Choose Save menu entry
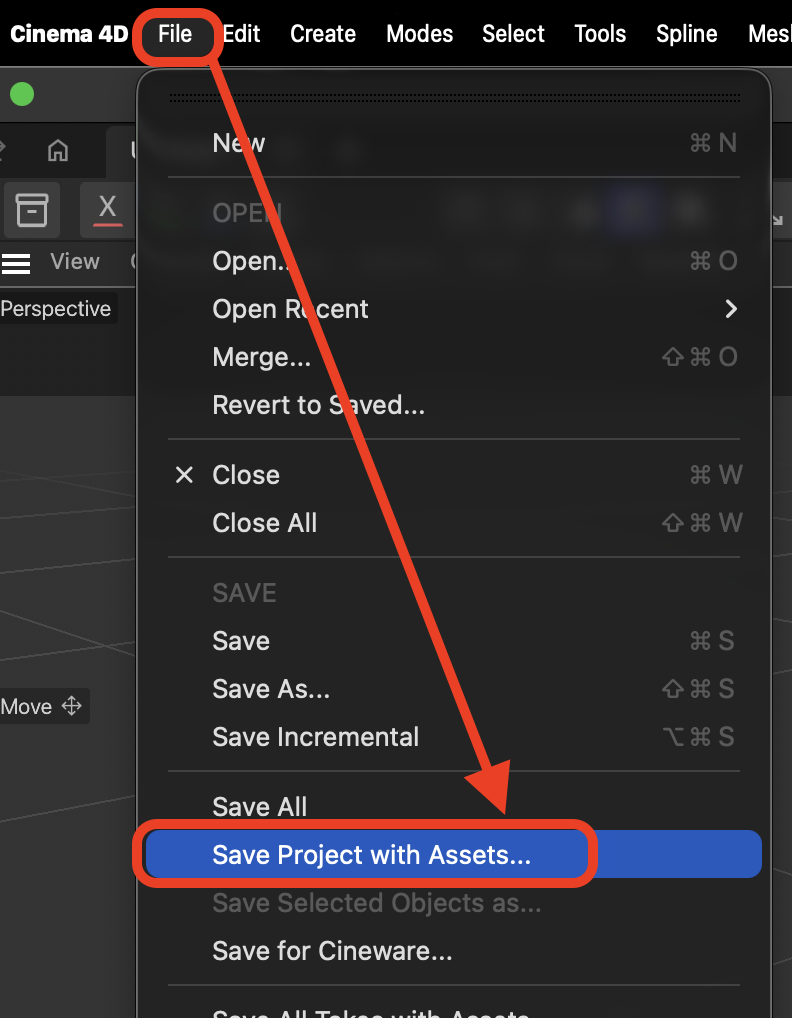 (454, 641)
